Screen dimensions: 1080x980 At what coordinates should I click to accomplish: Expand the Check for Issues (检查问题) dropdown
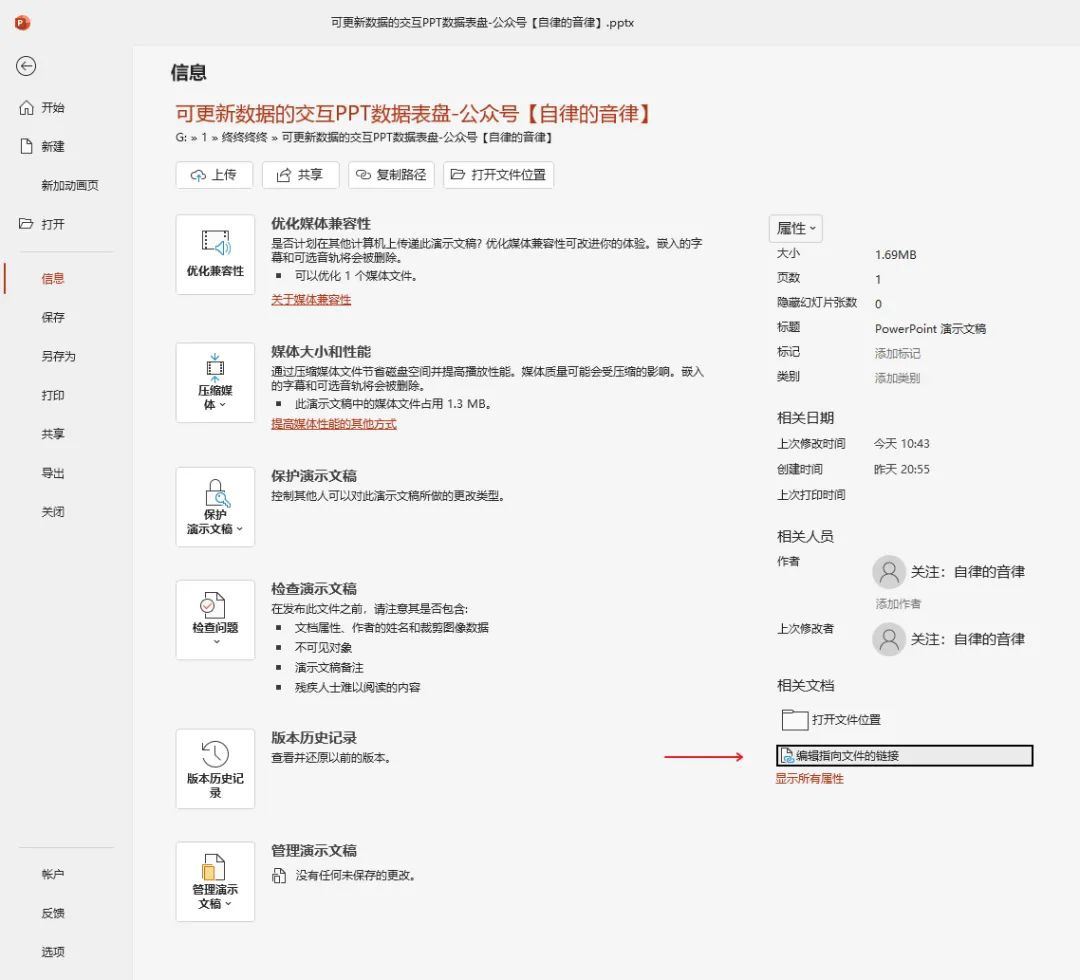pos(215,620)
